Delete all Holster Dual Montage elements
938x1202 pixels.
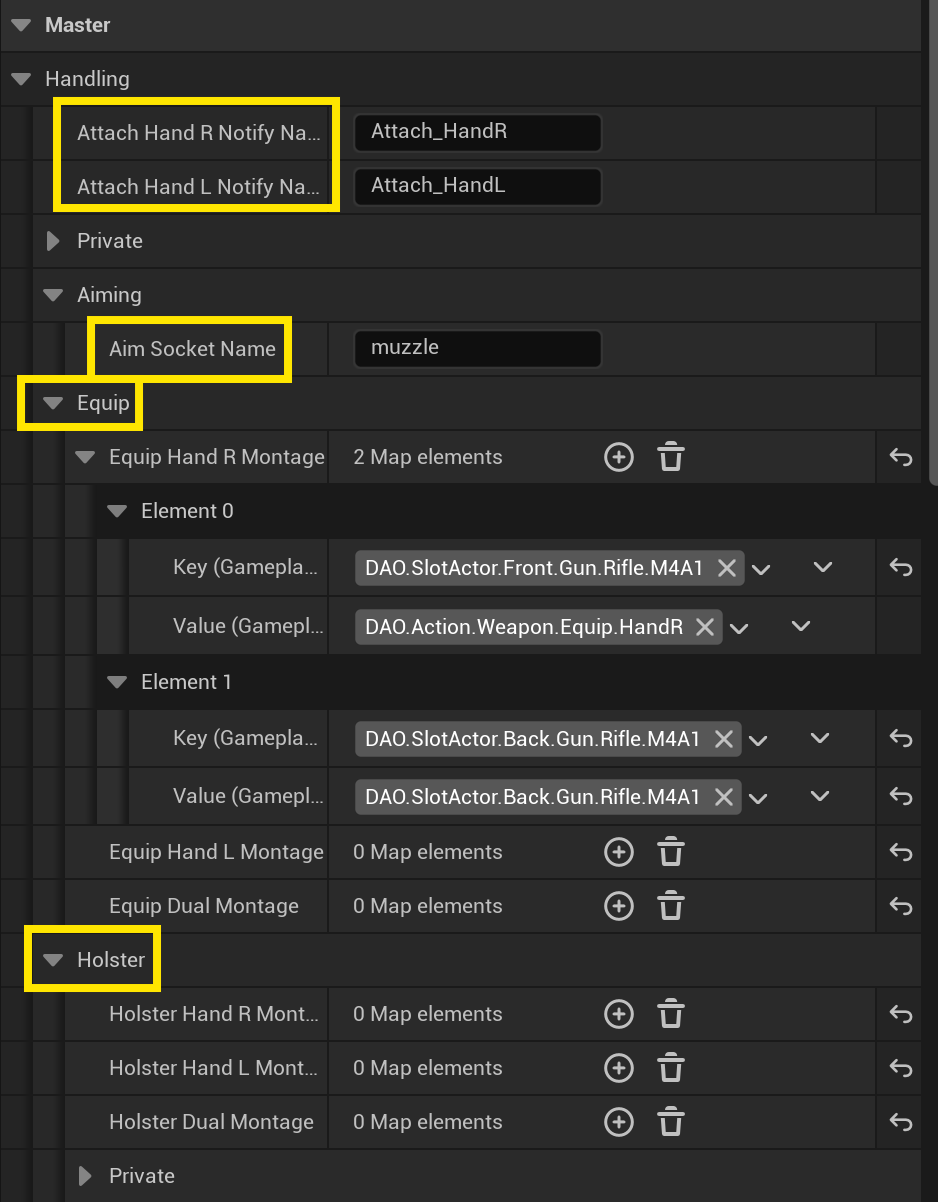[670, 1123]
